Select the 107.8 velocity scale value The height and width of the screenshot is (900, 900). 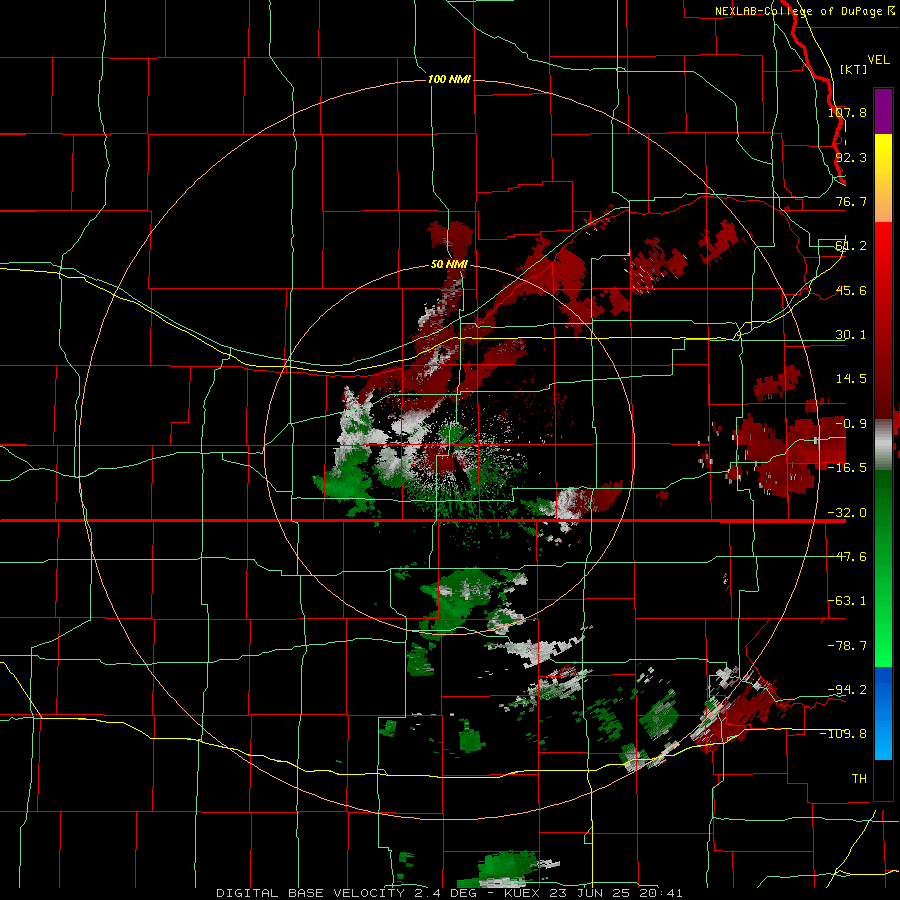pos(847,112)
